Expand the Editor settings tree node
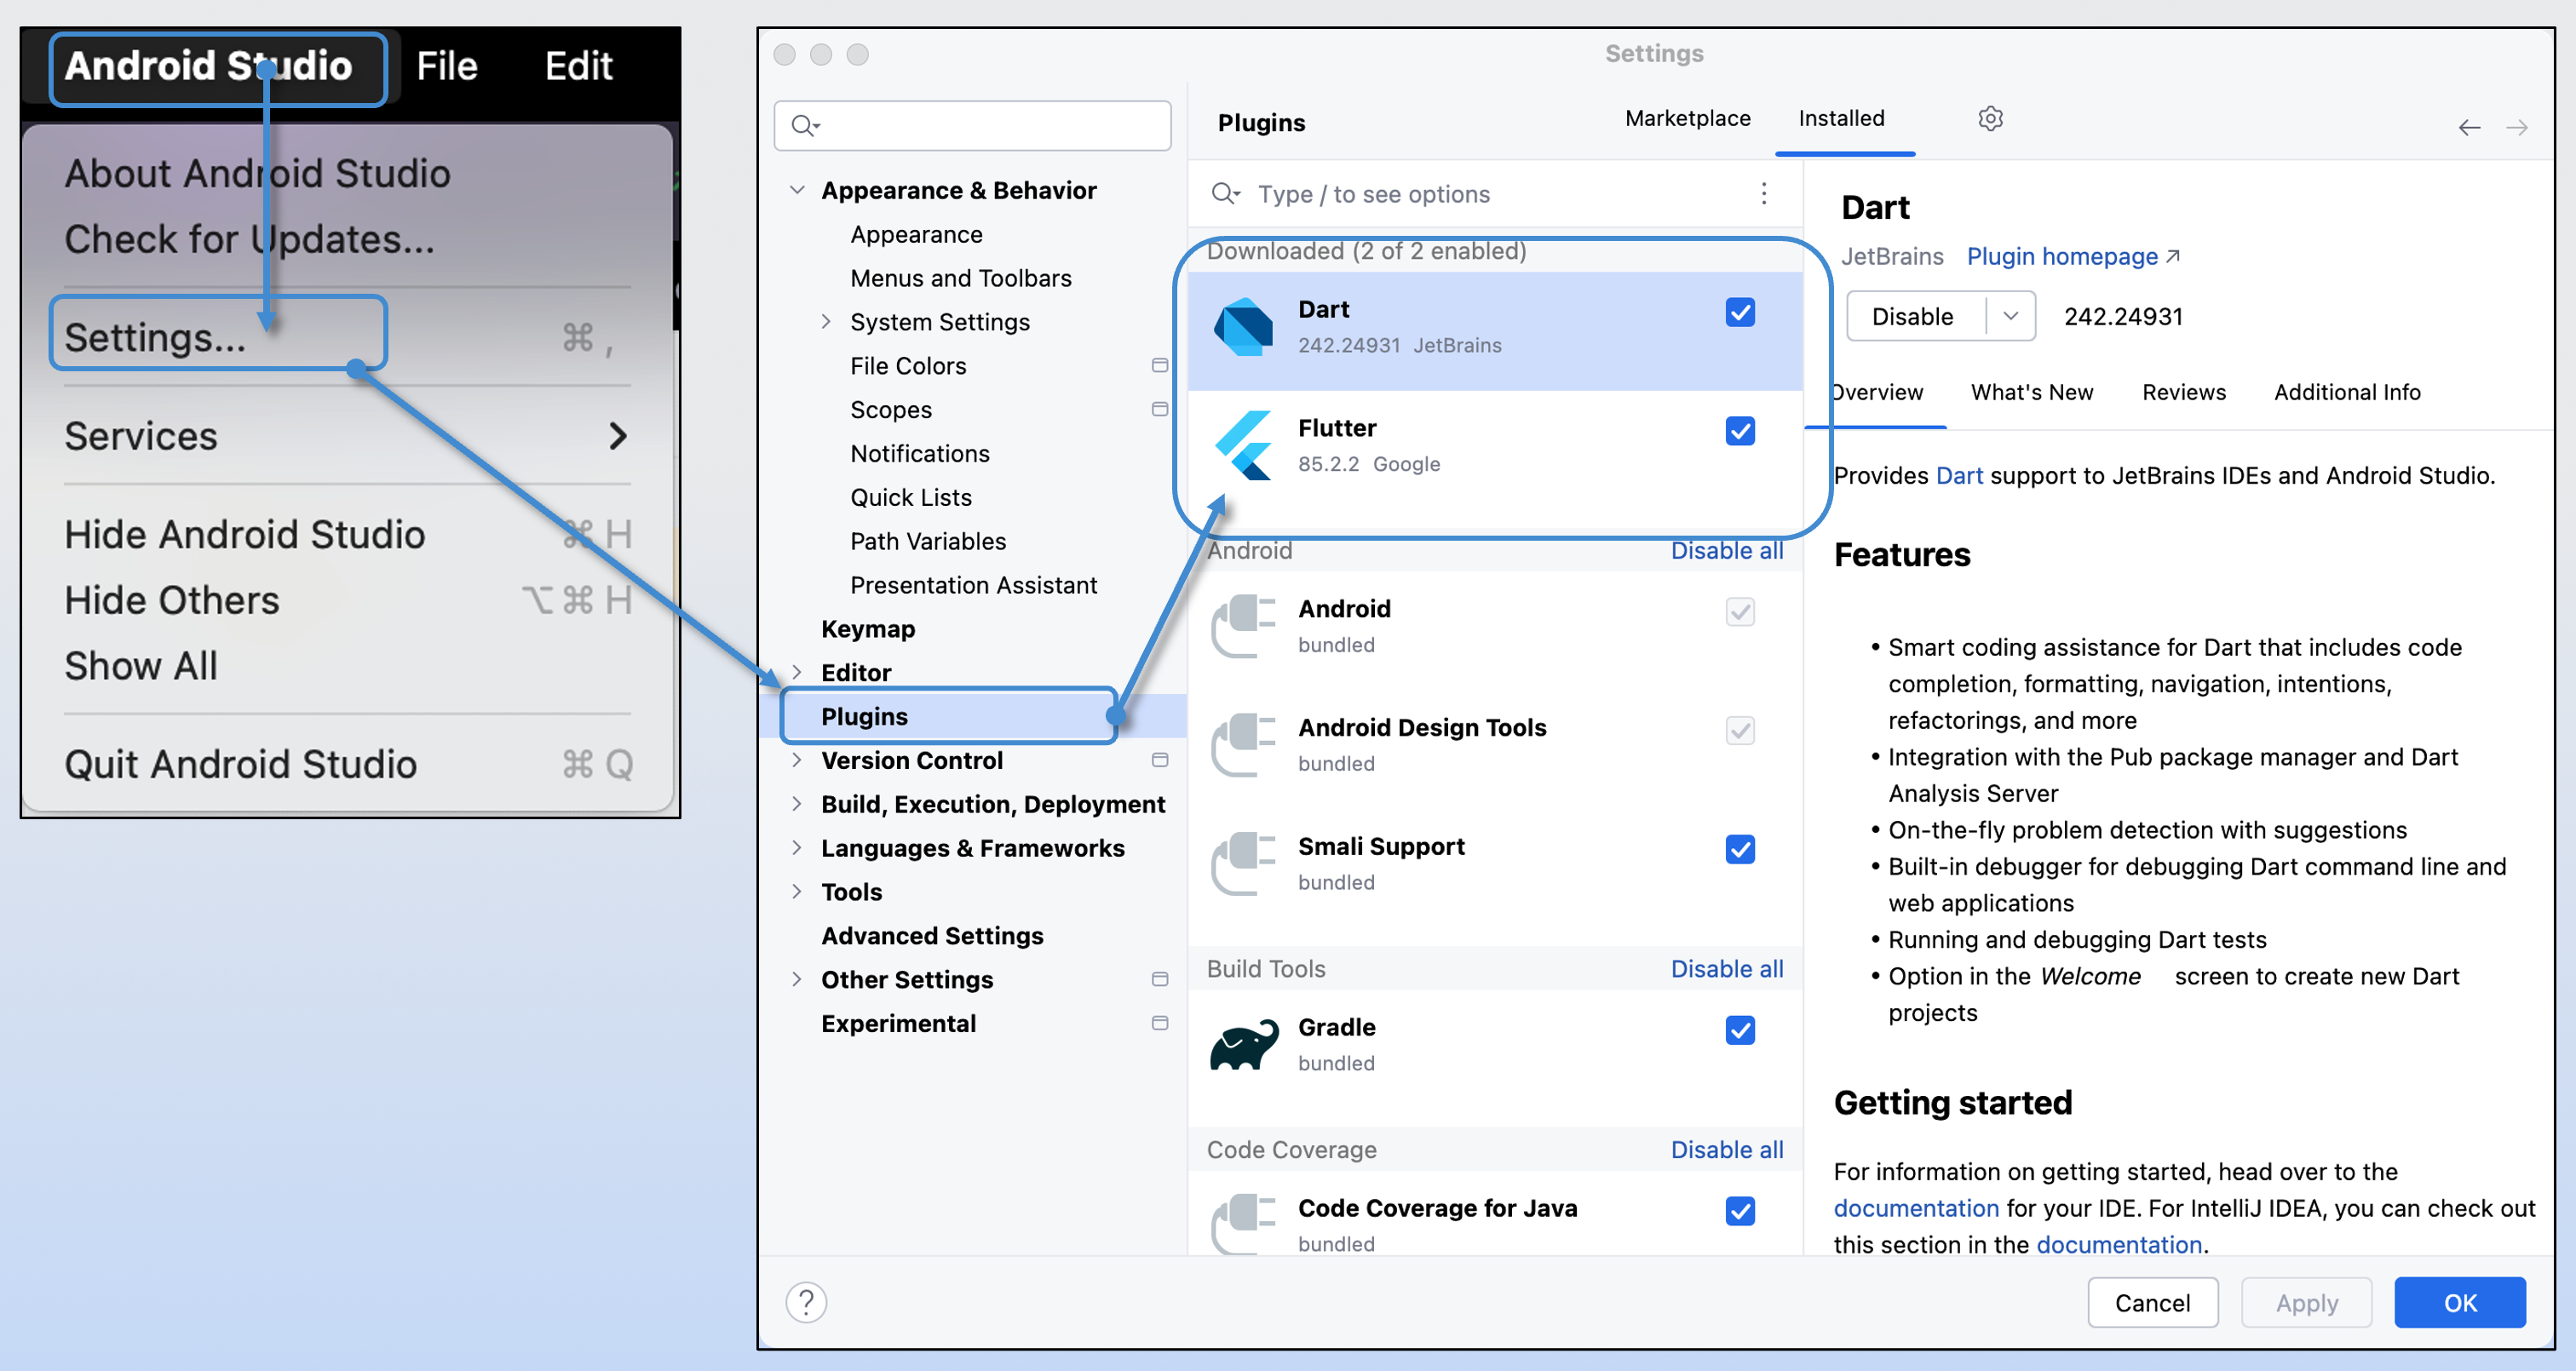The width and height of the screenshot is (2576, 1371). [x=797, y=672]
